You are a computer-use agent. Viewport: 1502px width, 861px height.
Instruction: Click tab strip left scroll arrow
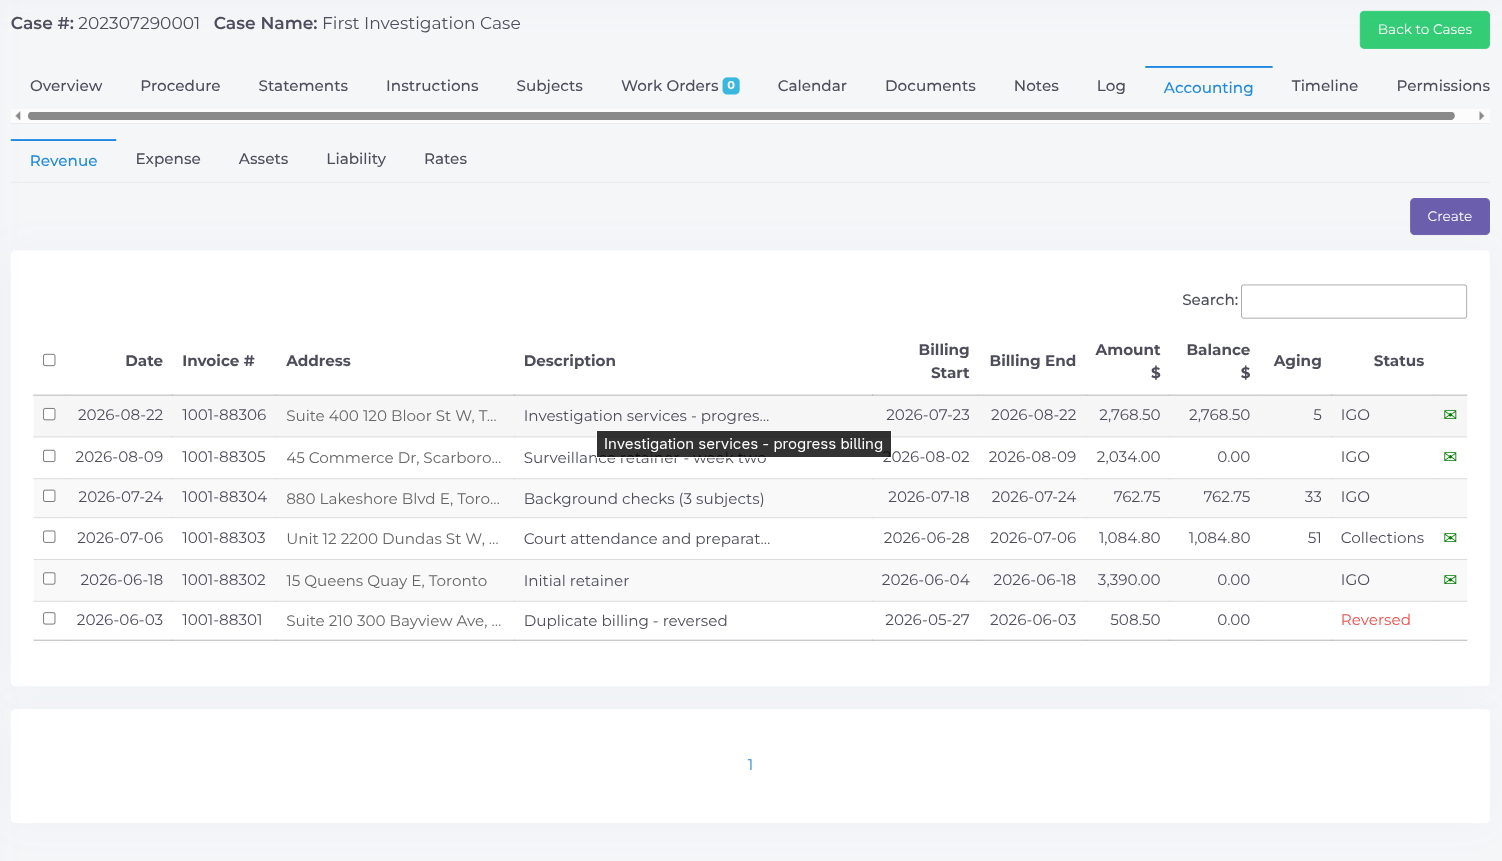18,116
